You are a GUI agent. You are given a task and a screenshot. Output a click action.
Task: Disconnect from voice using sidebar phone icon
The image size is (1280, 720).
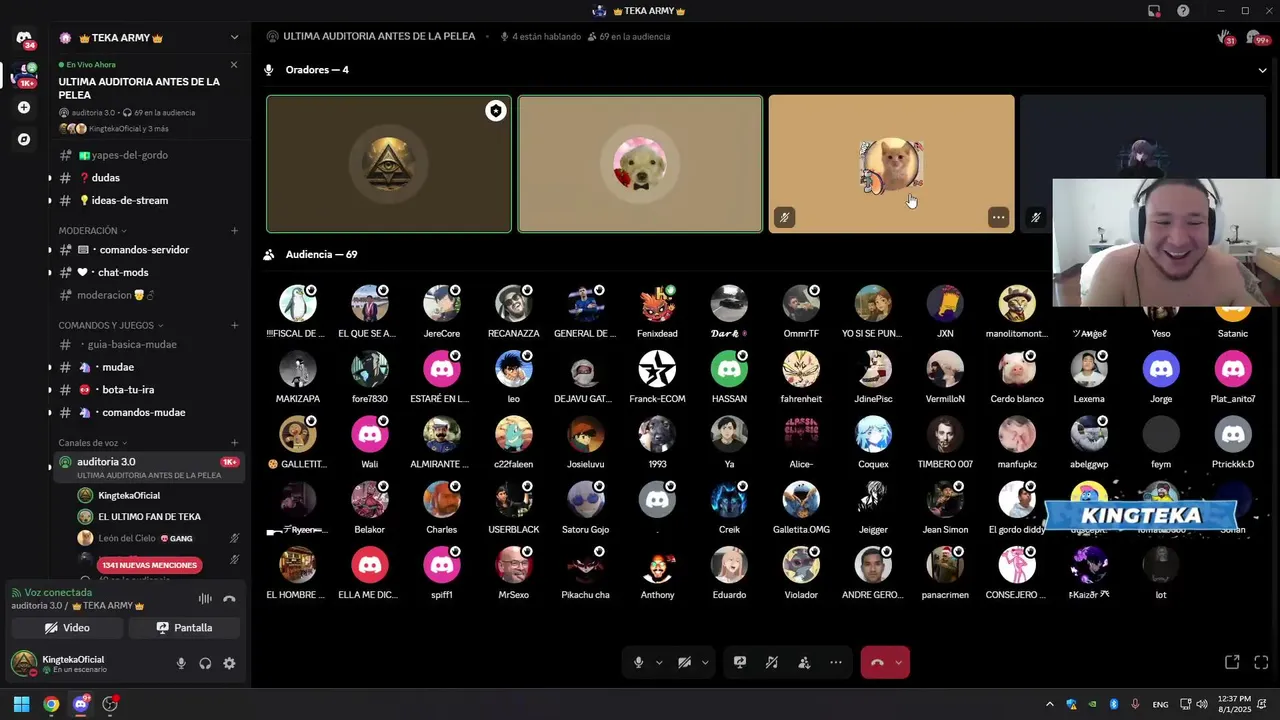tap(229, 599)
